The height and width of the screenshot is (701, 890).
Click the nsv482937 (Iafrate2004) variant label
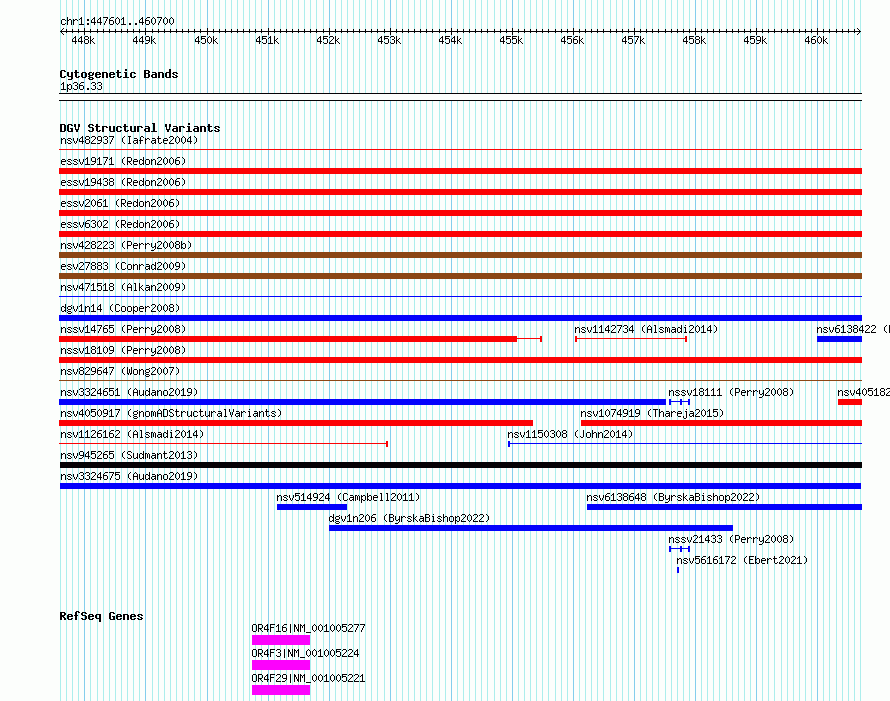[129, 140]
